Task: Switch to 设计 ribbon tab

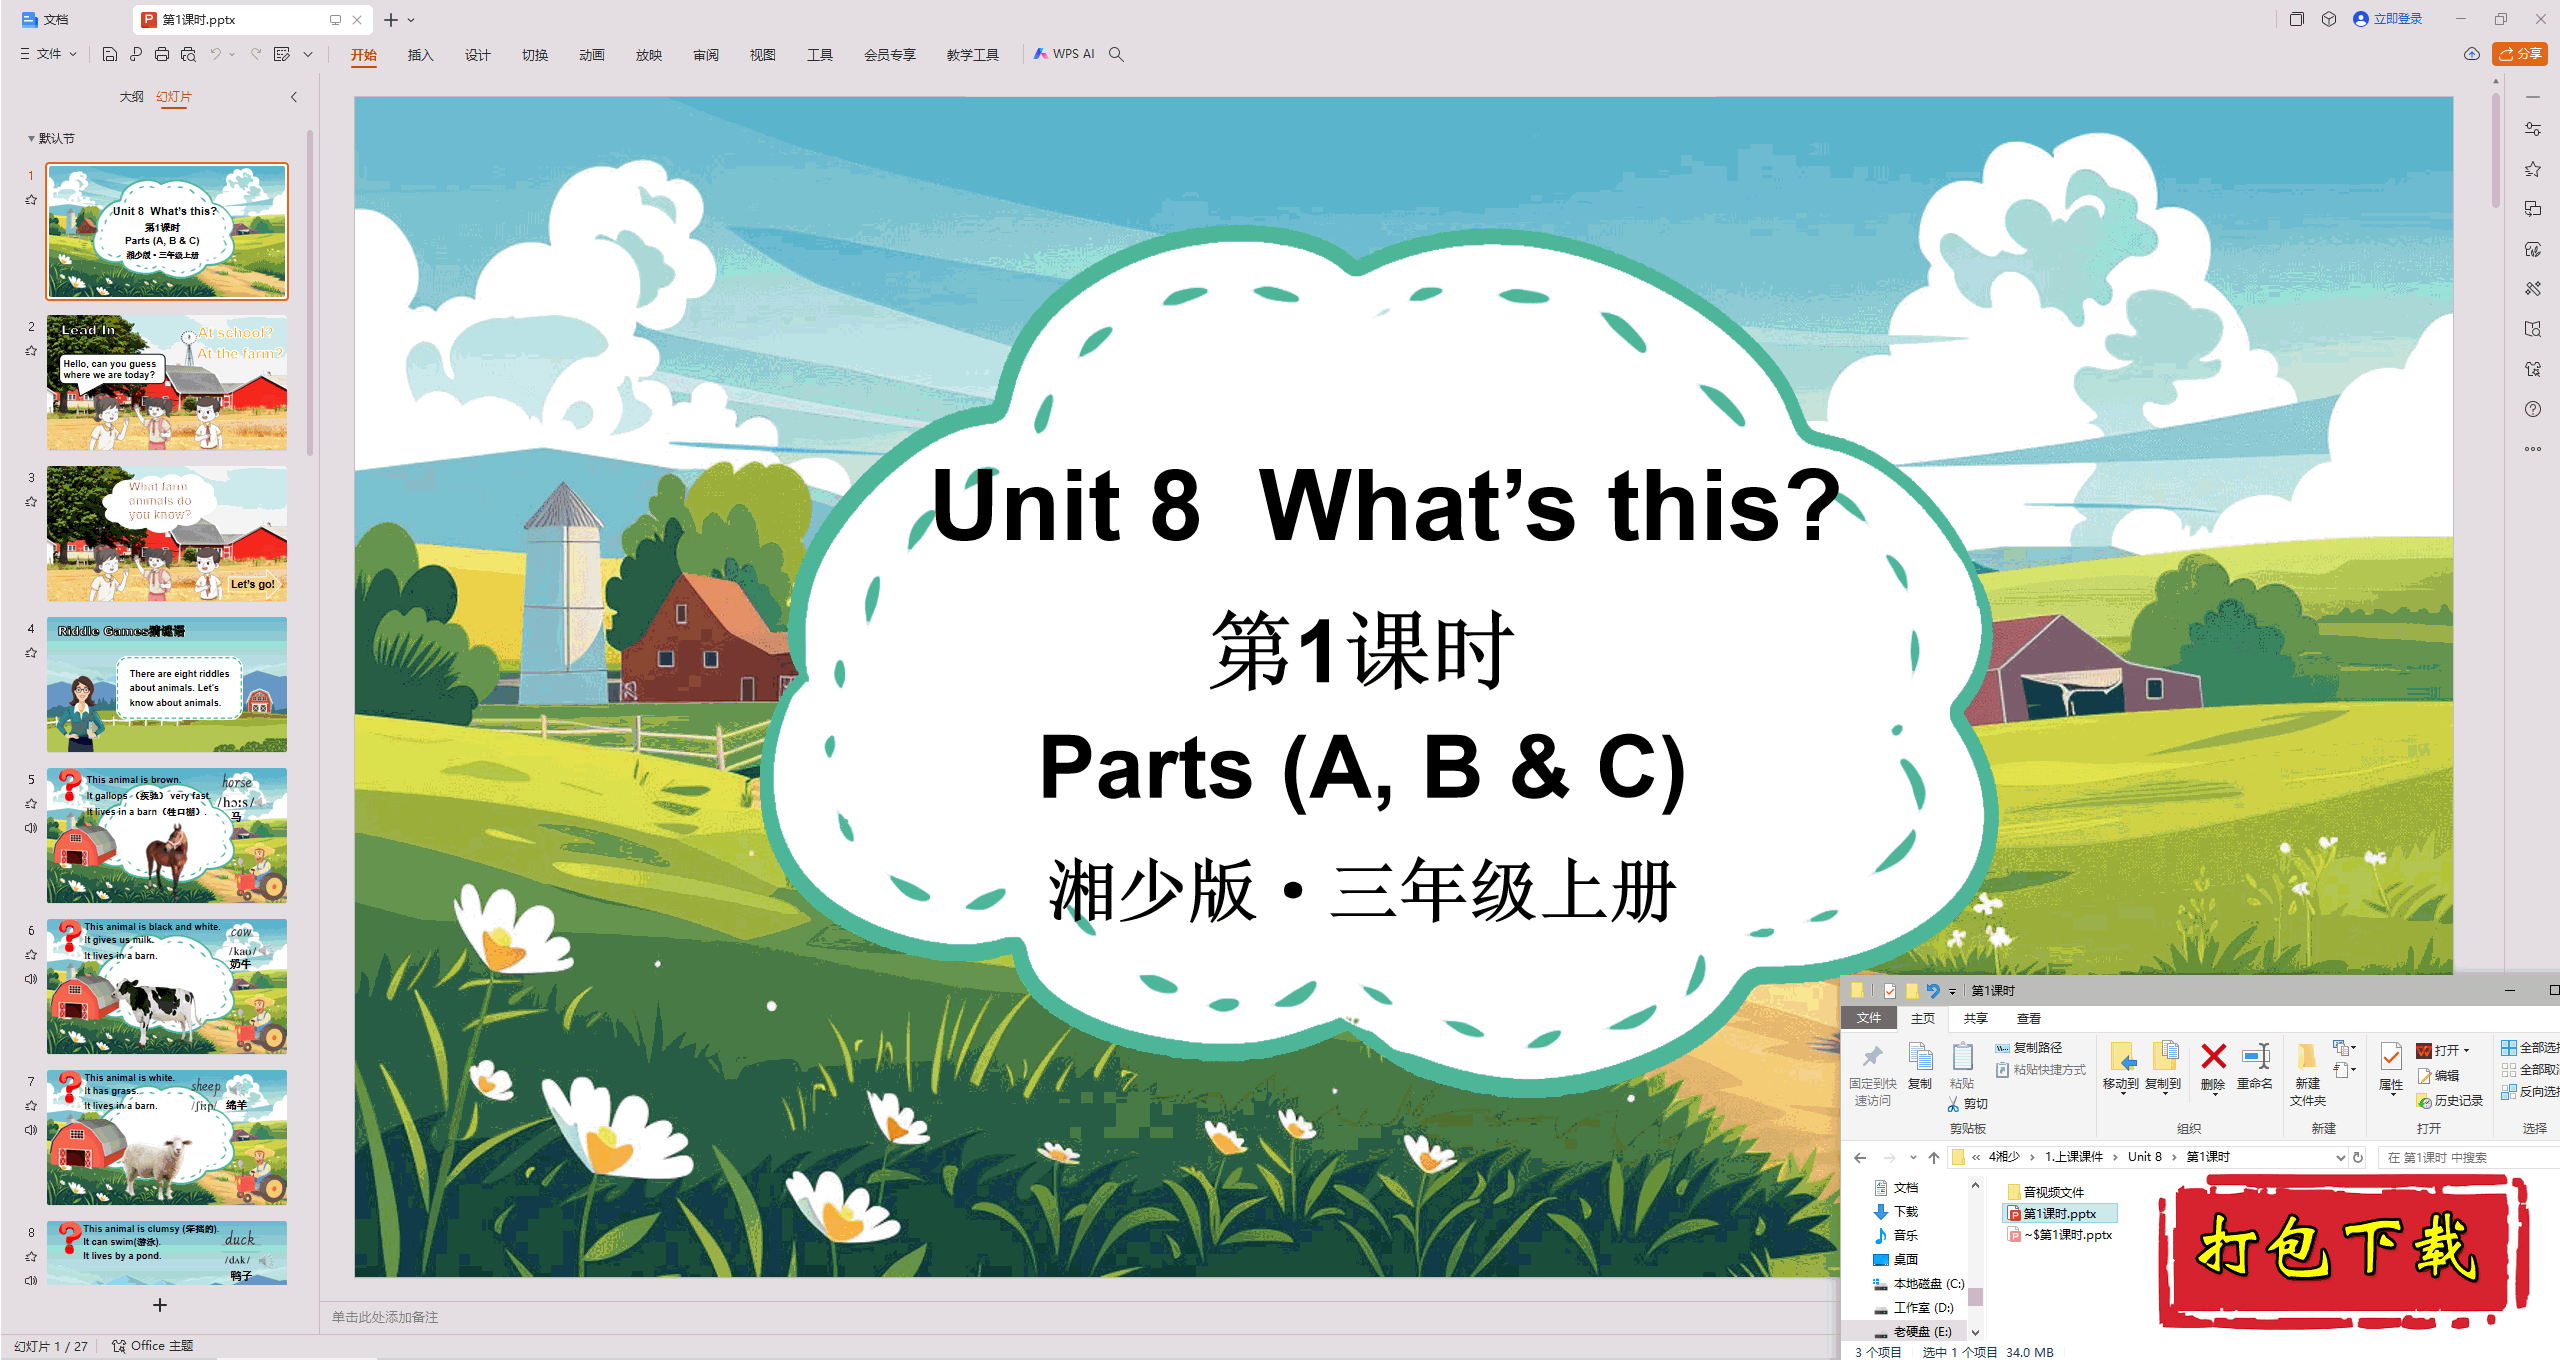Action: 478,55
